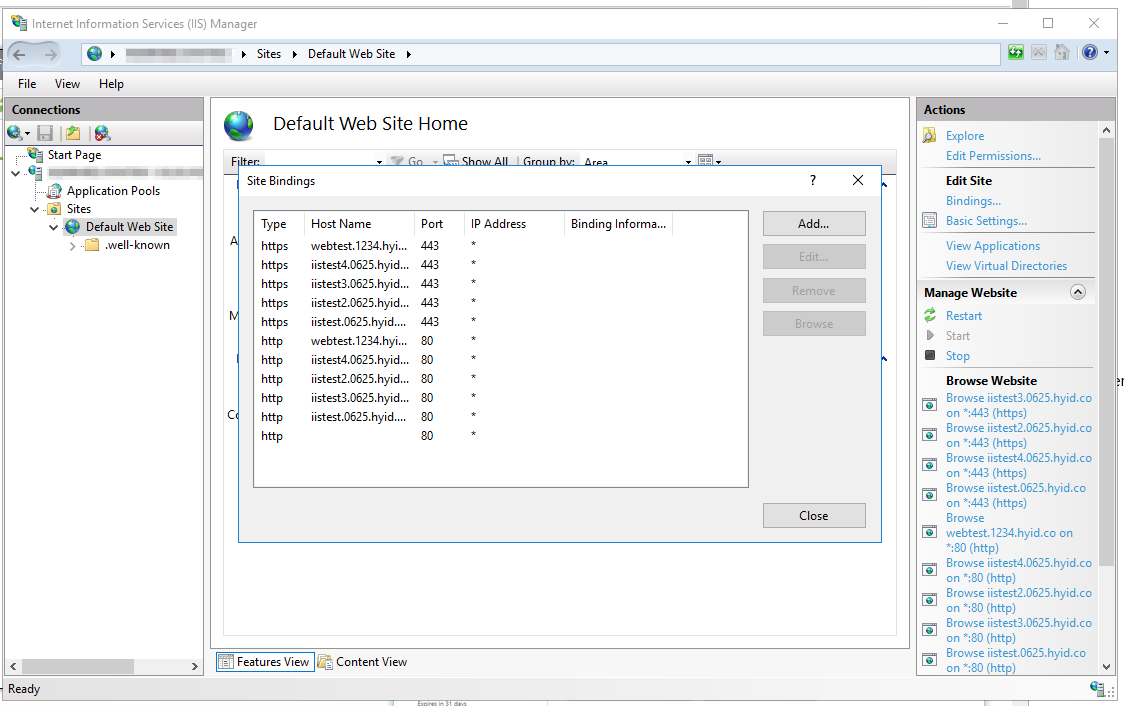Viewport: 1124px width, 706px height.
Task: Select Application Pools in the Connections tree
Action: click(x=113, y=191)
